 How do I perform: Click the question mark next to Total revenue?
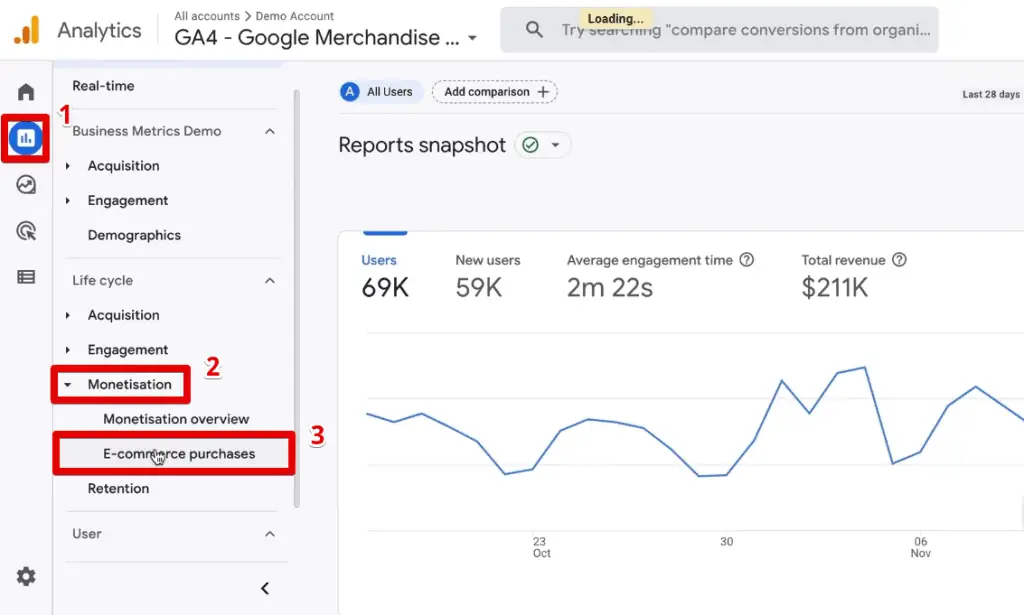(898, 259)
